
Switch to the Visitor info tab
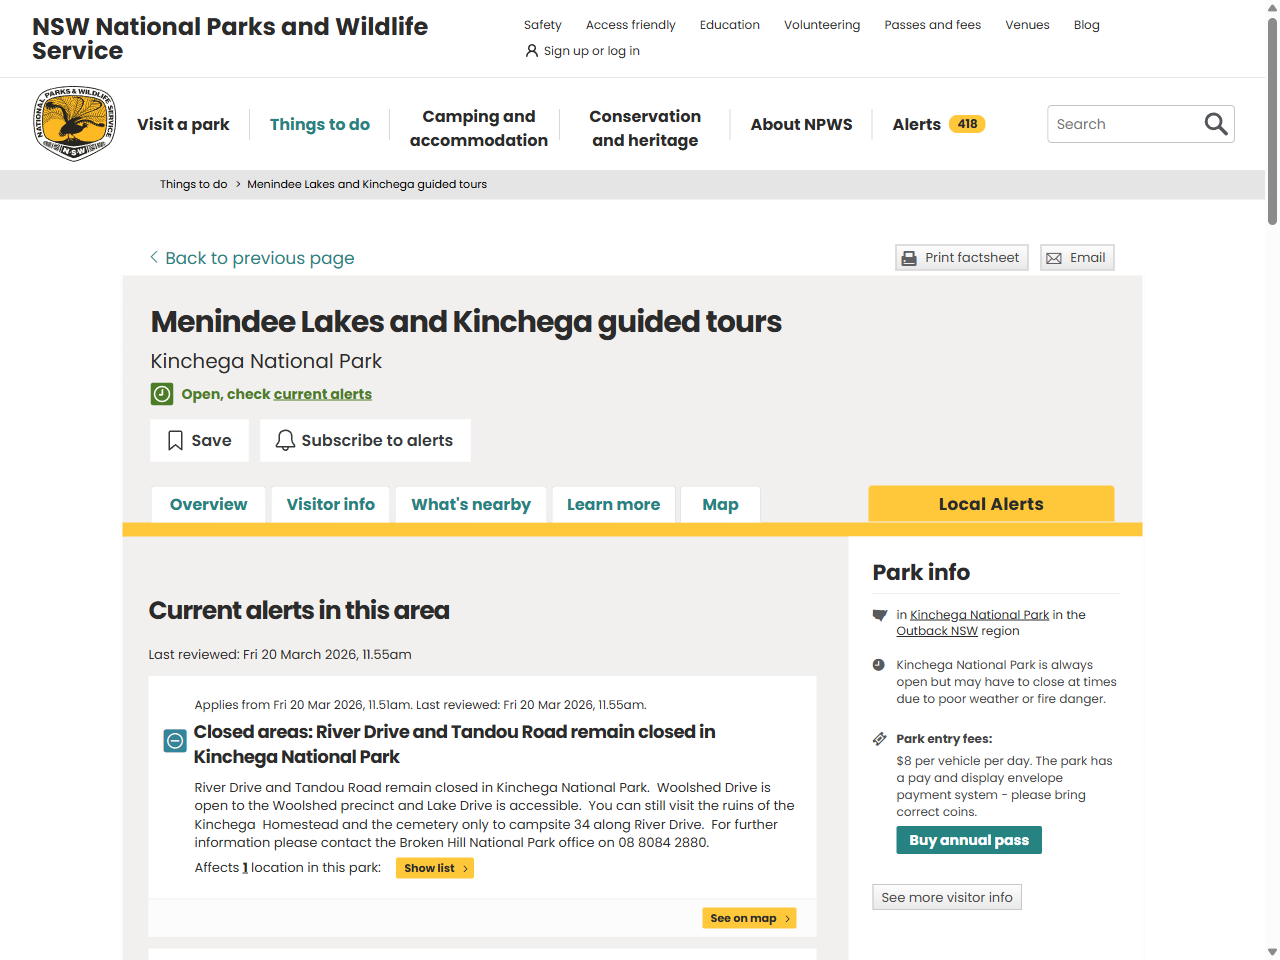coord(330,505)
